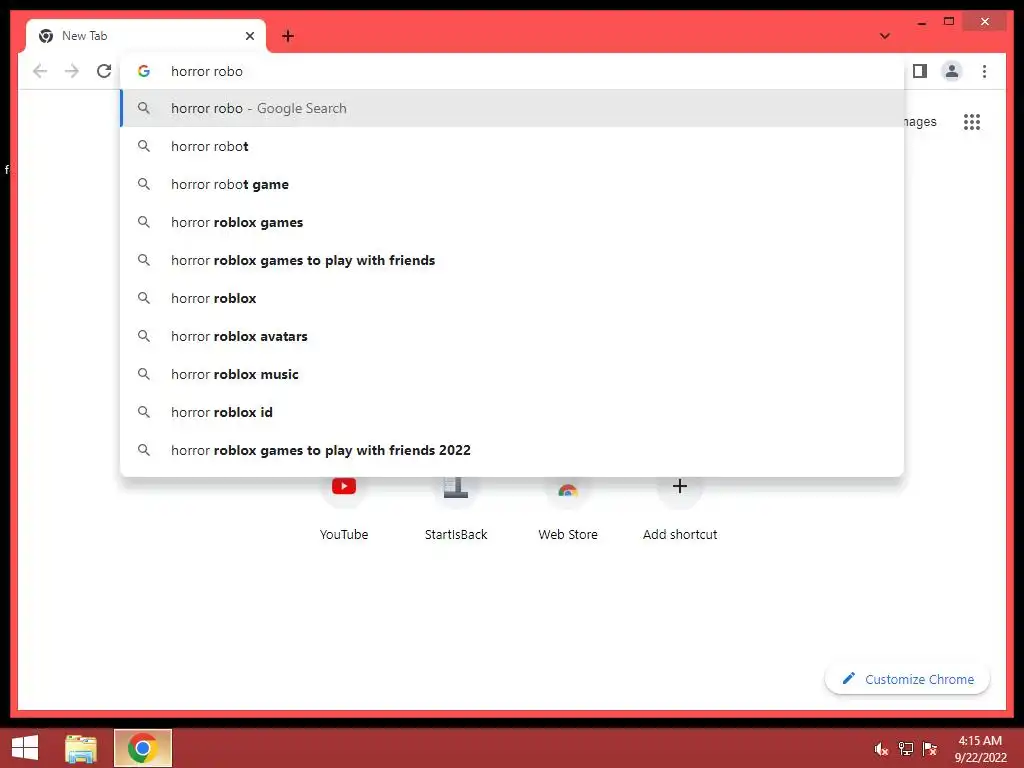Reload the page with refresh icon

[x=104, y=71]
